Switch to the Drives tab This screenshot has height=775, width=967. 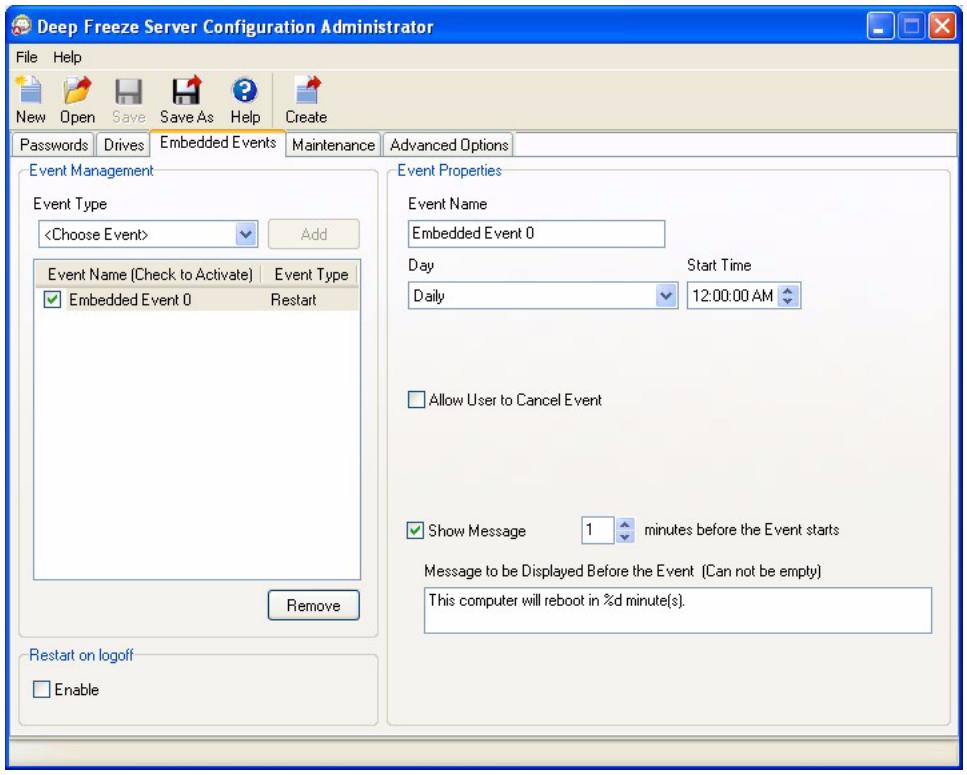123,145
